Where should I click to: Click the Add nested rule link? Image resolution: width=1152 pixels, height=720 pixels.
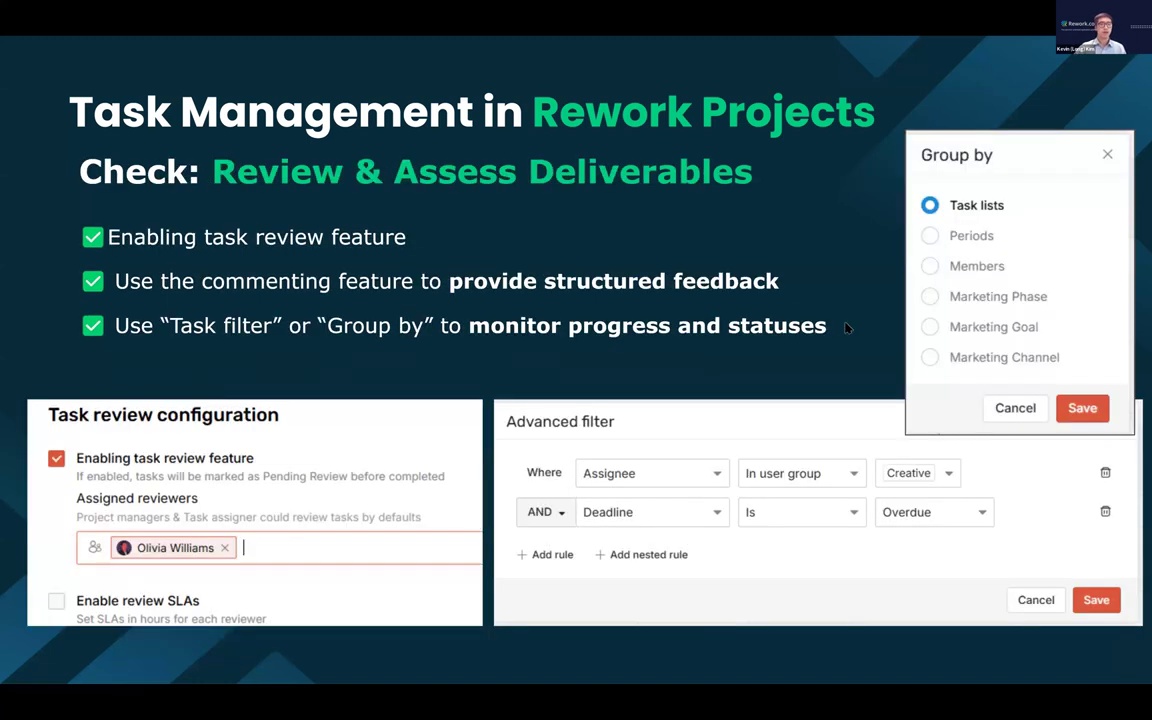pyautogui.click(x=641, y=555)
